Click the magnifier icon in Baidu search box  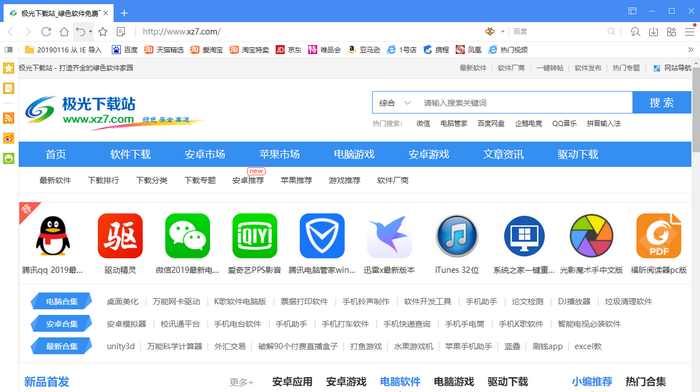tap(611, 31)
